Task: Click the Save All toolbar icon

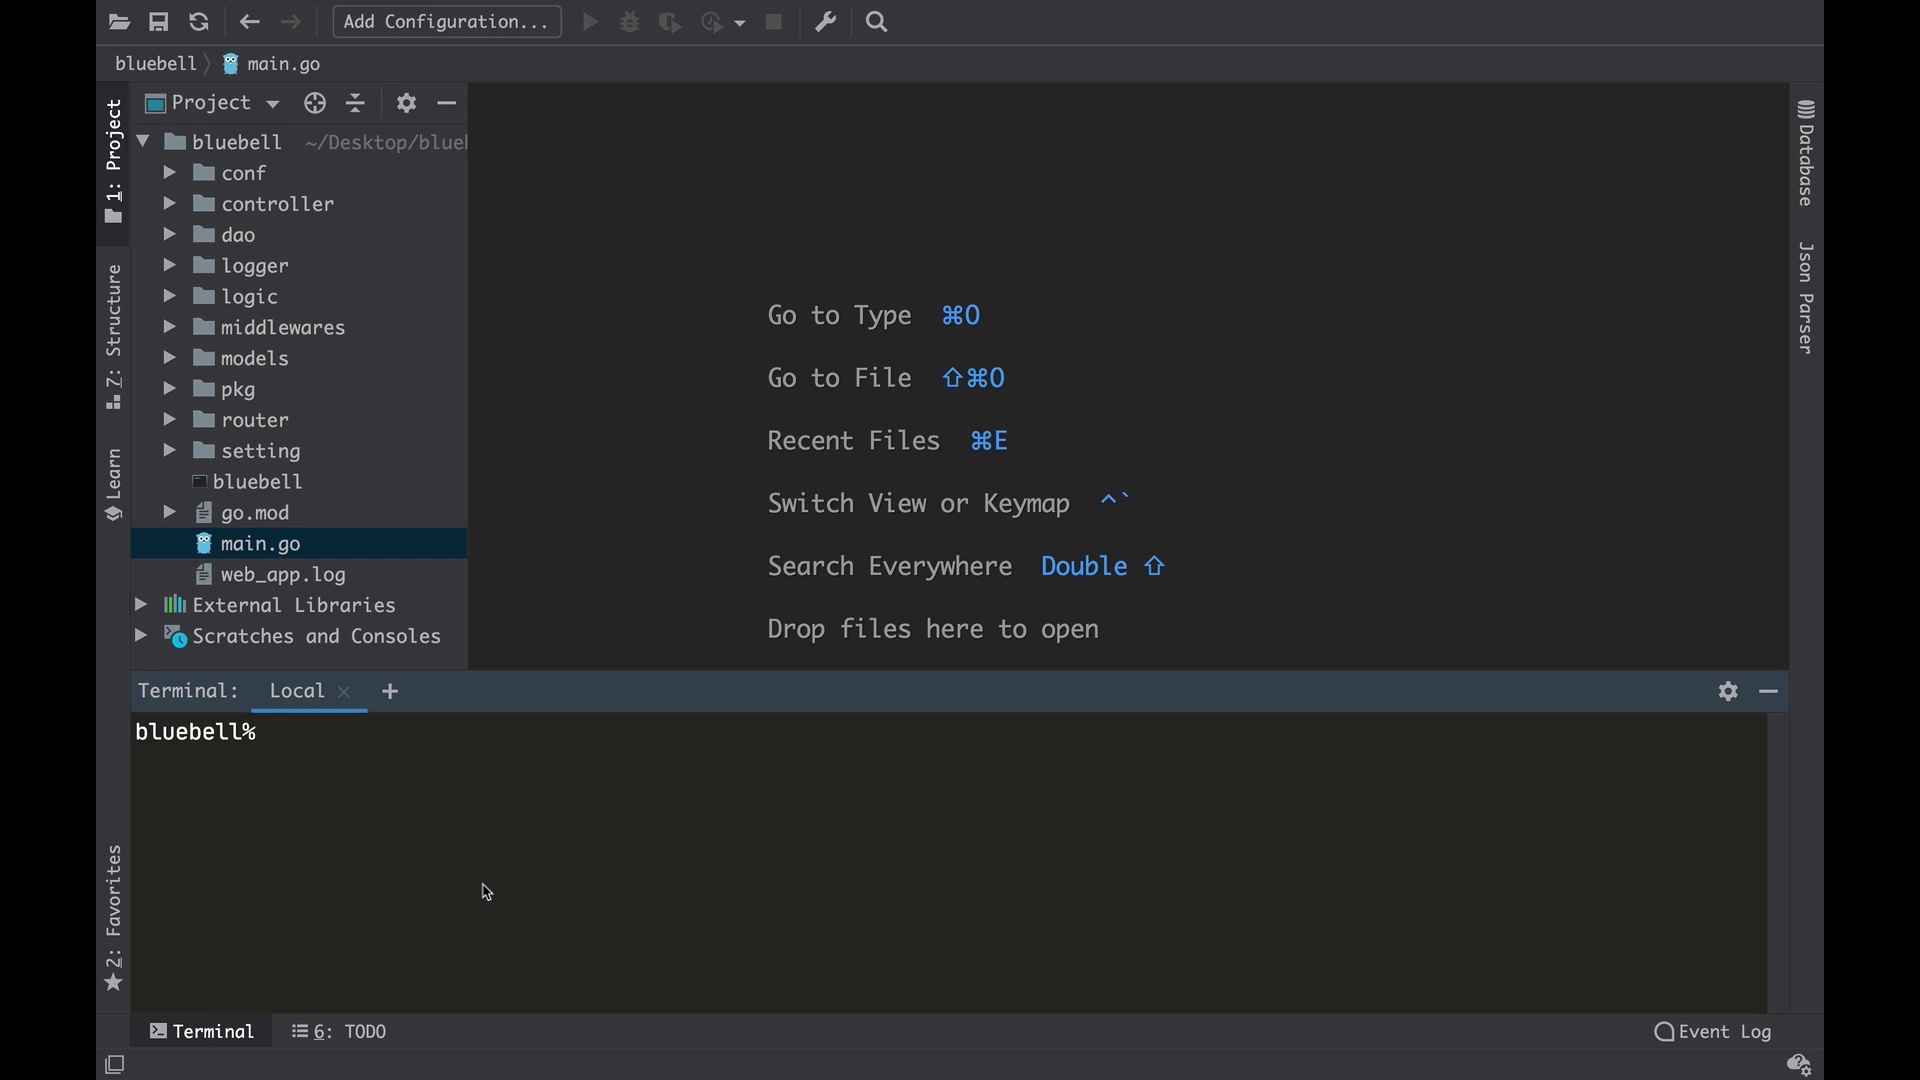Action: 159,22
